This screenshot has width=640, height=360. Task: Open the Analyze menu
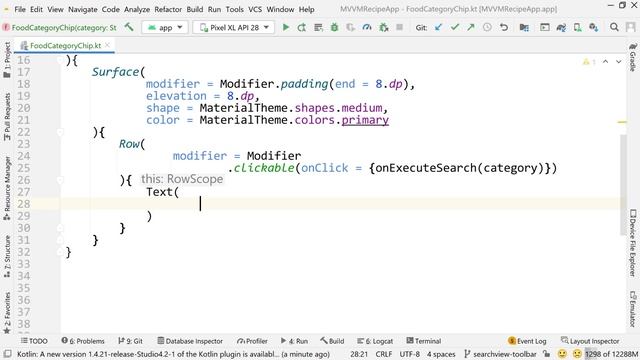(x=137, y=9)
